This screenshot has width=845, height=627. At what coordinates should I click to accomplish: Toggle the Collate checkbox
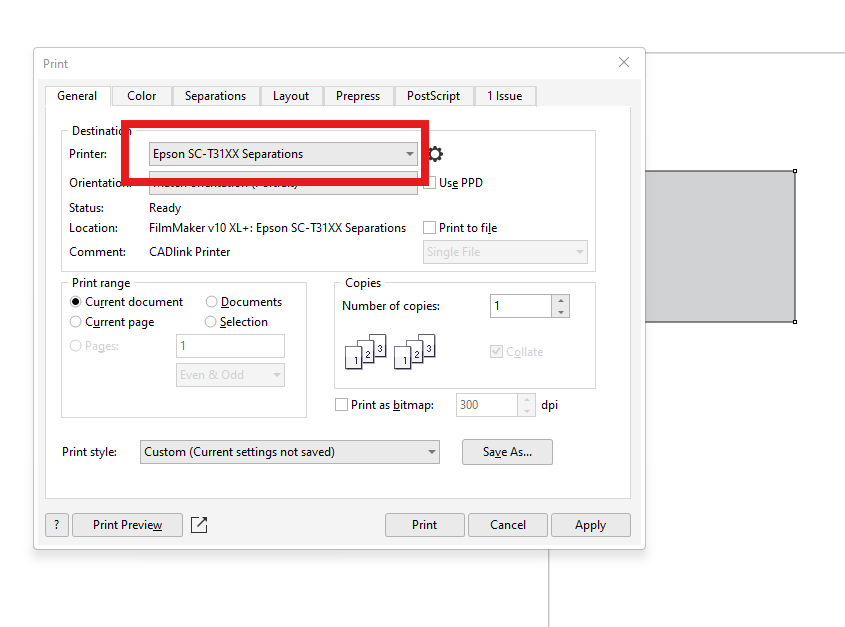496,352
